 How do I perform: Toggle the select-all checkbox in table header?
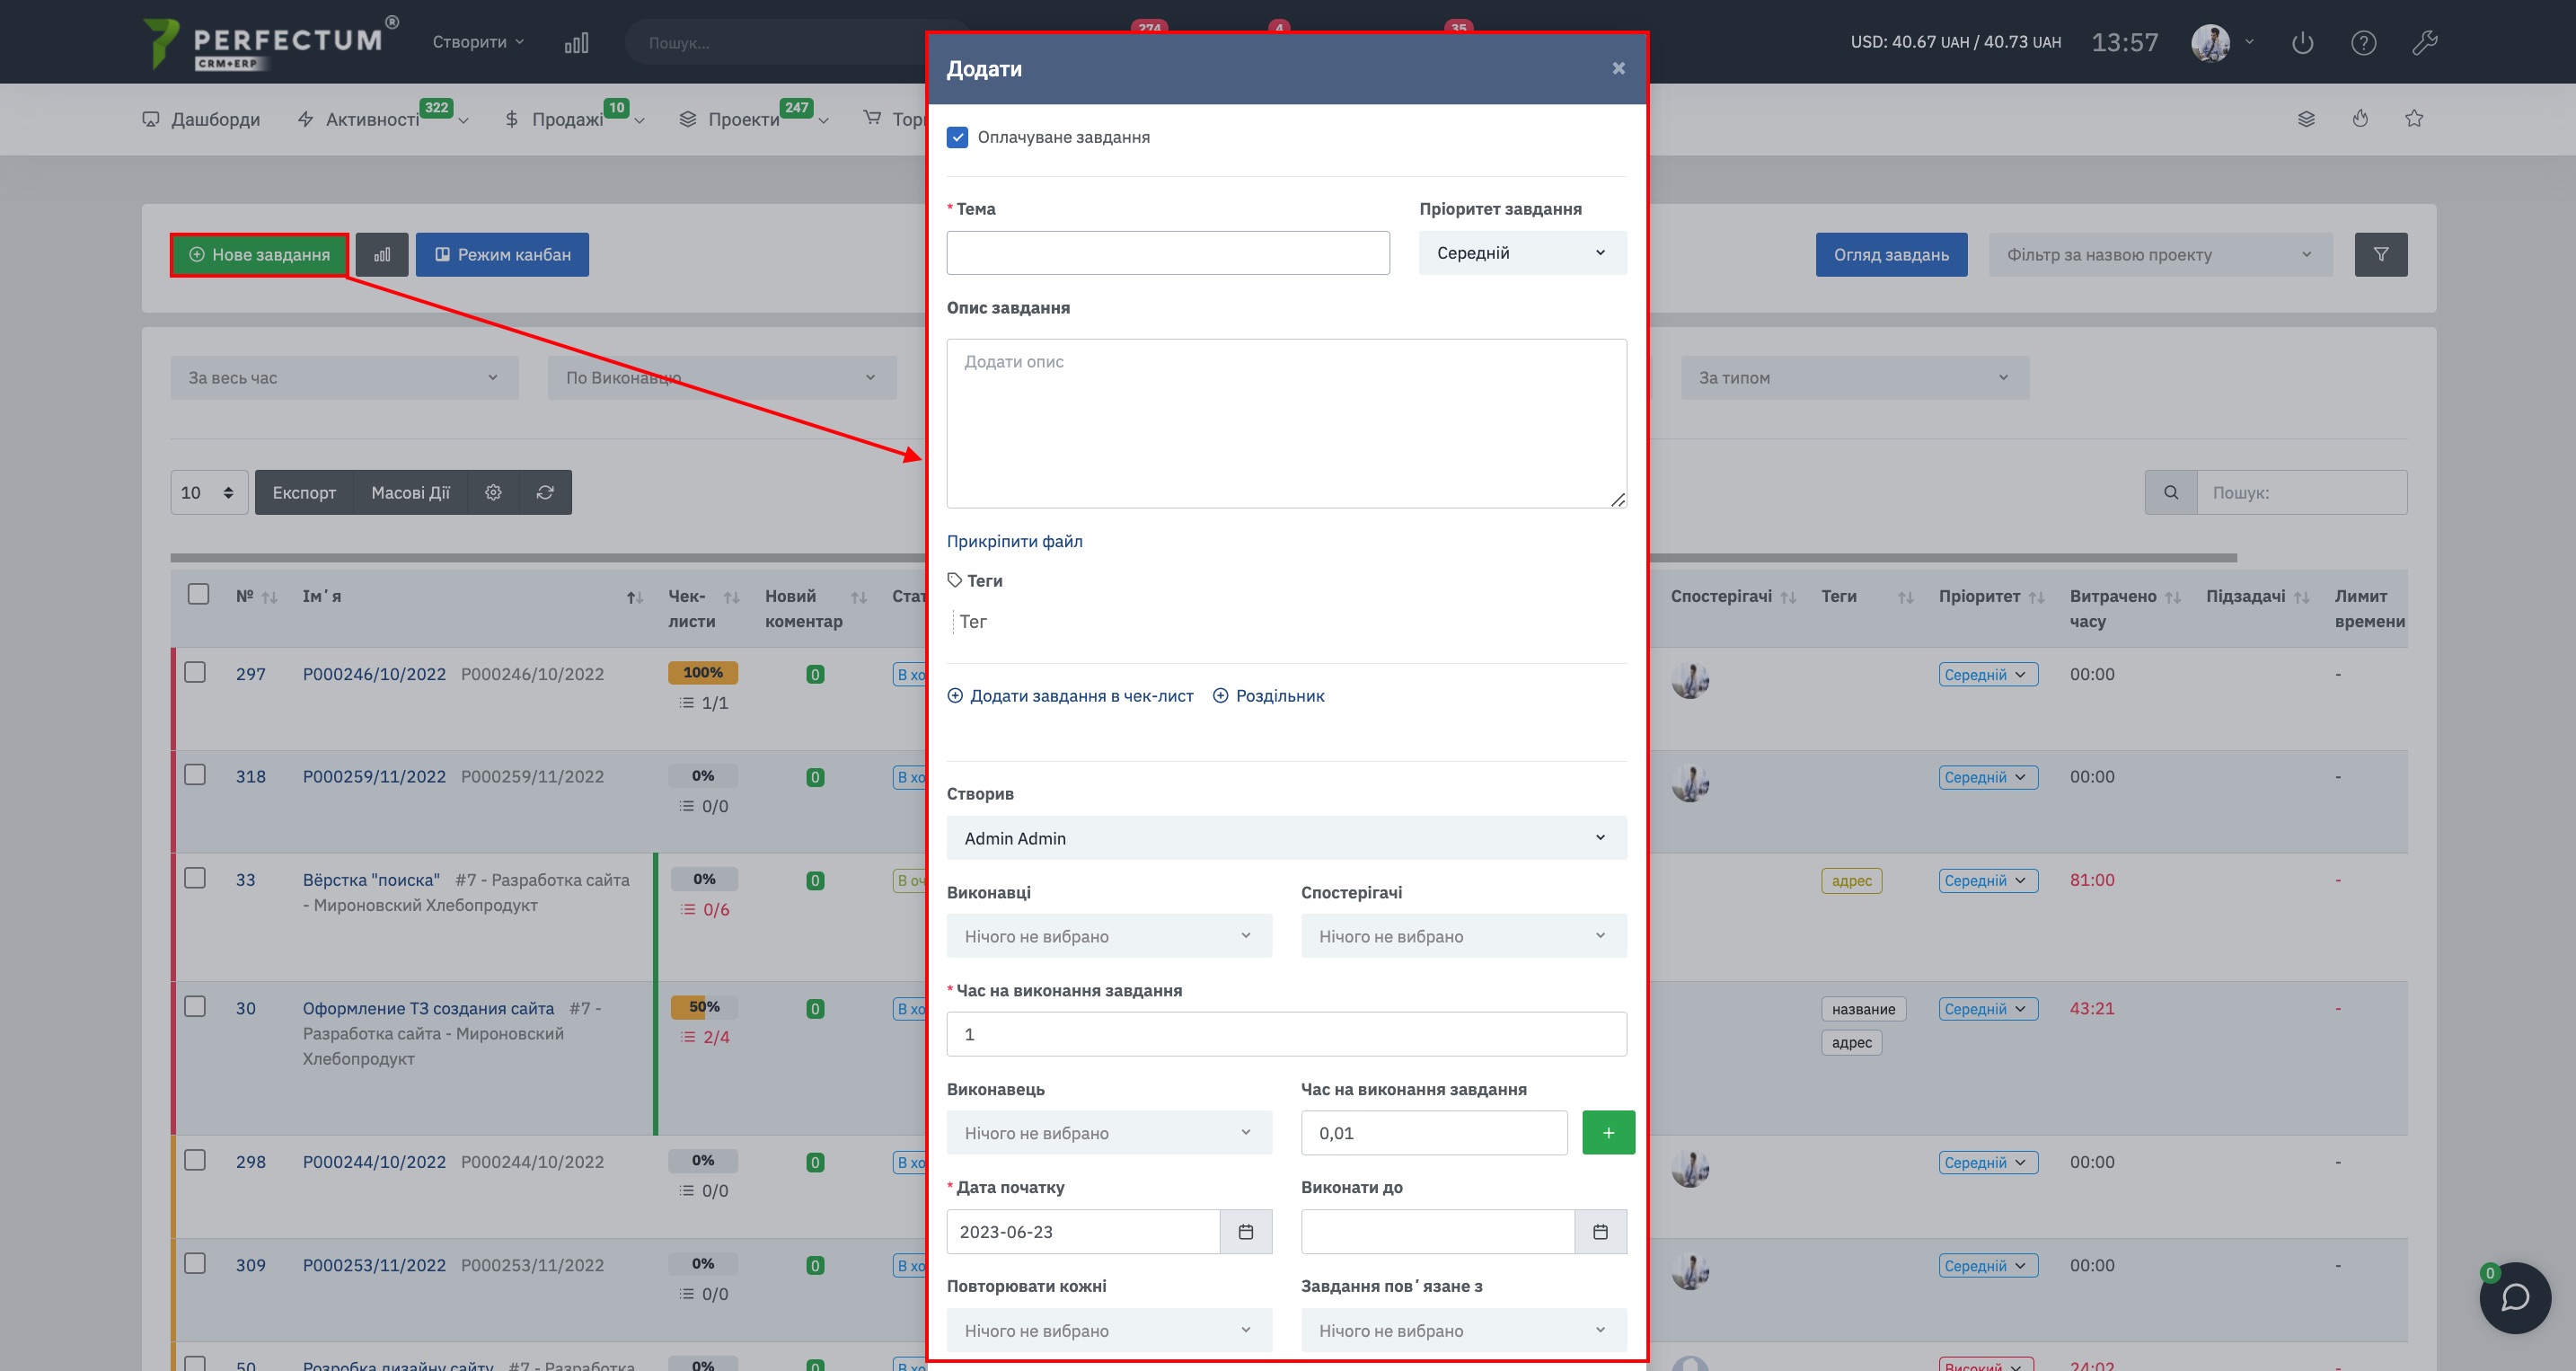click(198, 594)
